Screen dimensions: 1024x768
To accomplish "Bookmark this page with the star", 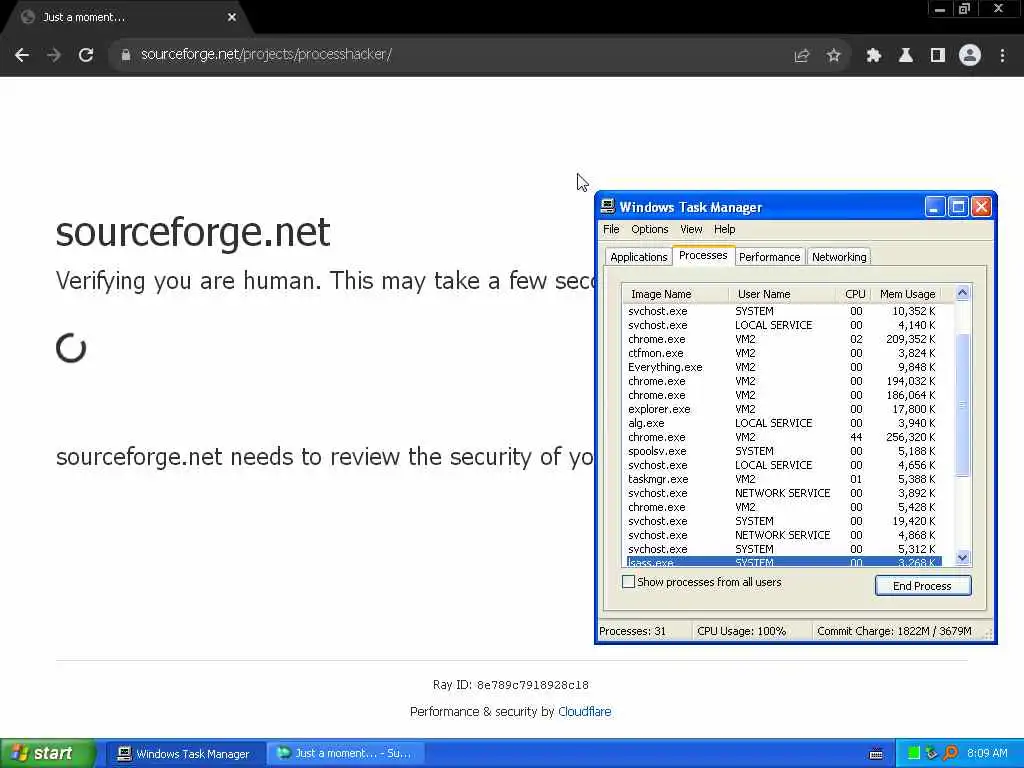I will coord(833,56).
